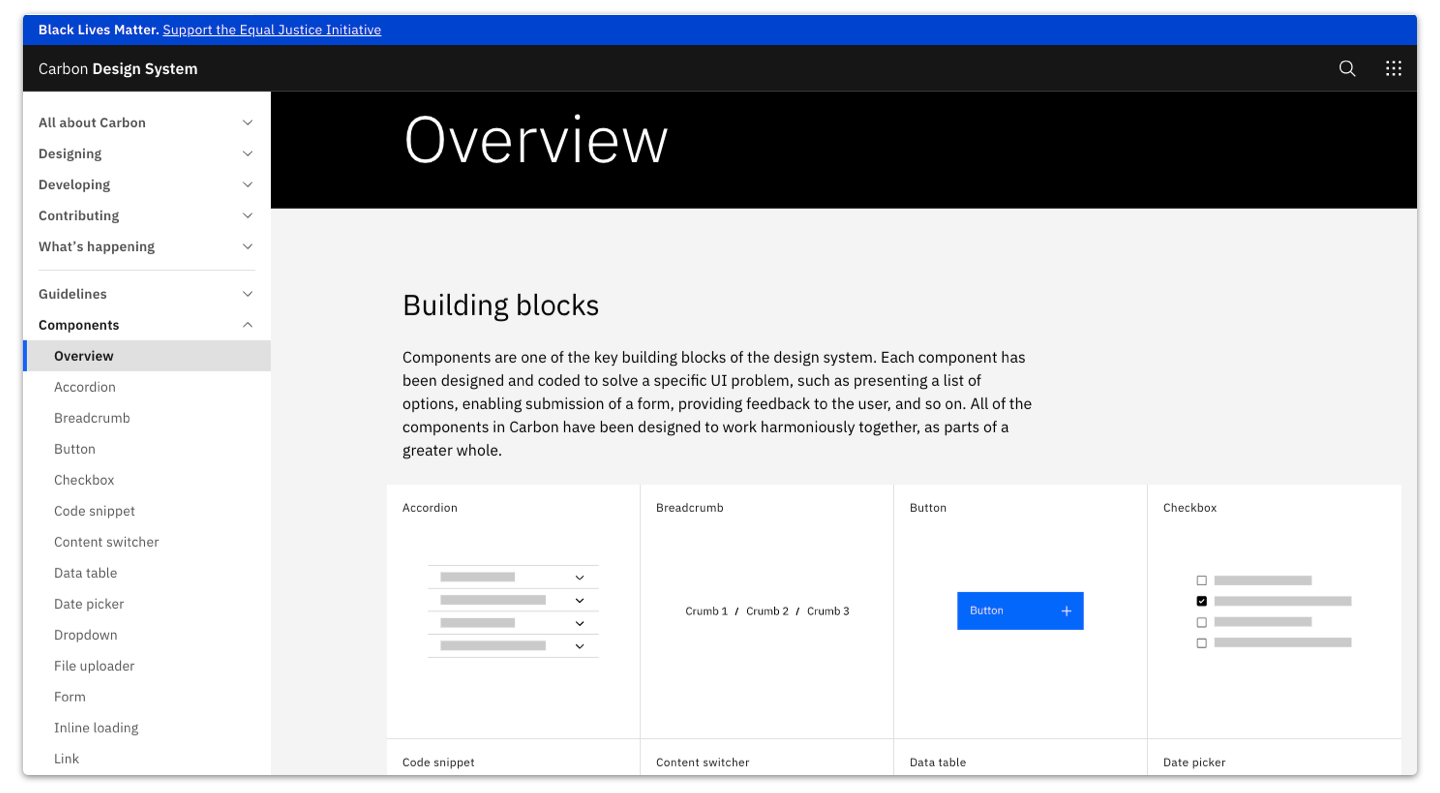The width and height of the screenshot is (1440, 793).
Task: Open the Date picker card
Action: tap(1274, 757)
